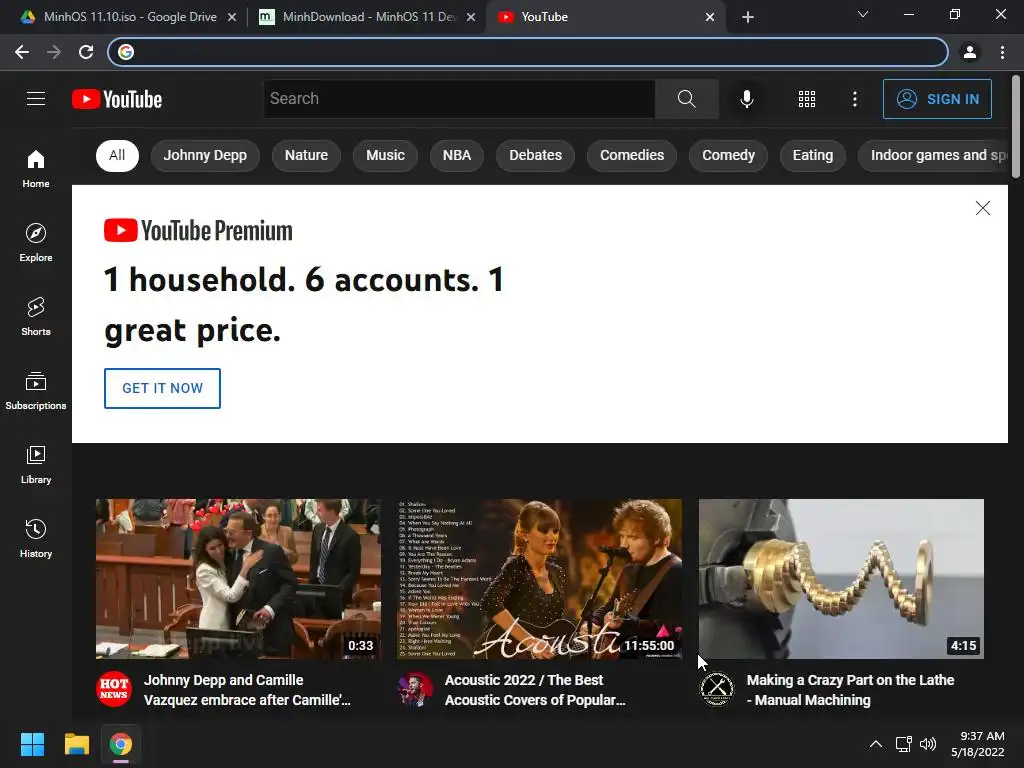1024x768 pixels.
Task: Open the Acoustic 2022 video title
Action: (535, 690)
